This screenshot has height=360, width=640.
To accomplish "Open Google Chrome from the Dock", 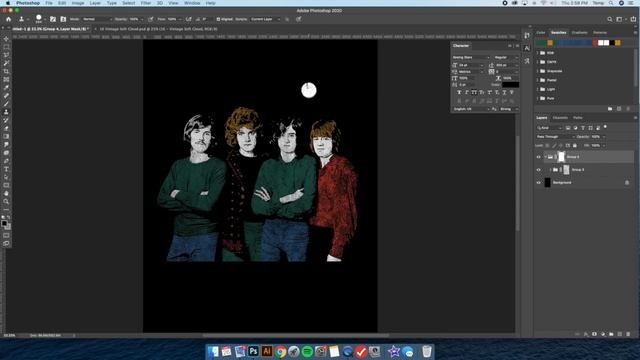I will (280, 351).
